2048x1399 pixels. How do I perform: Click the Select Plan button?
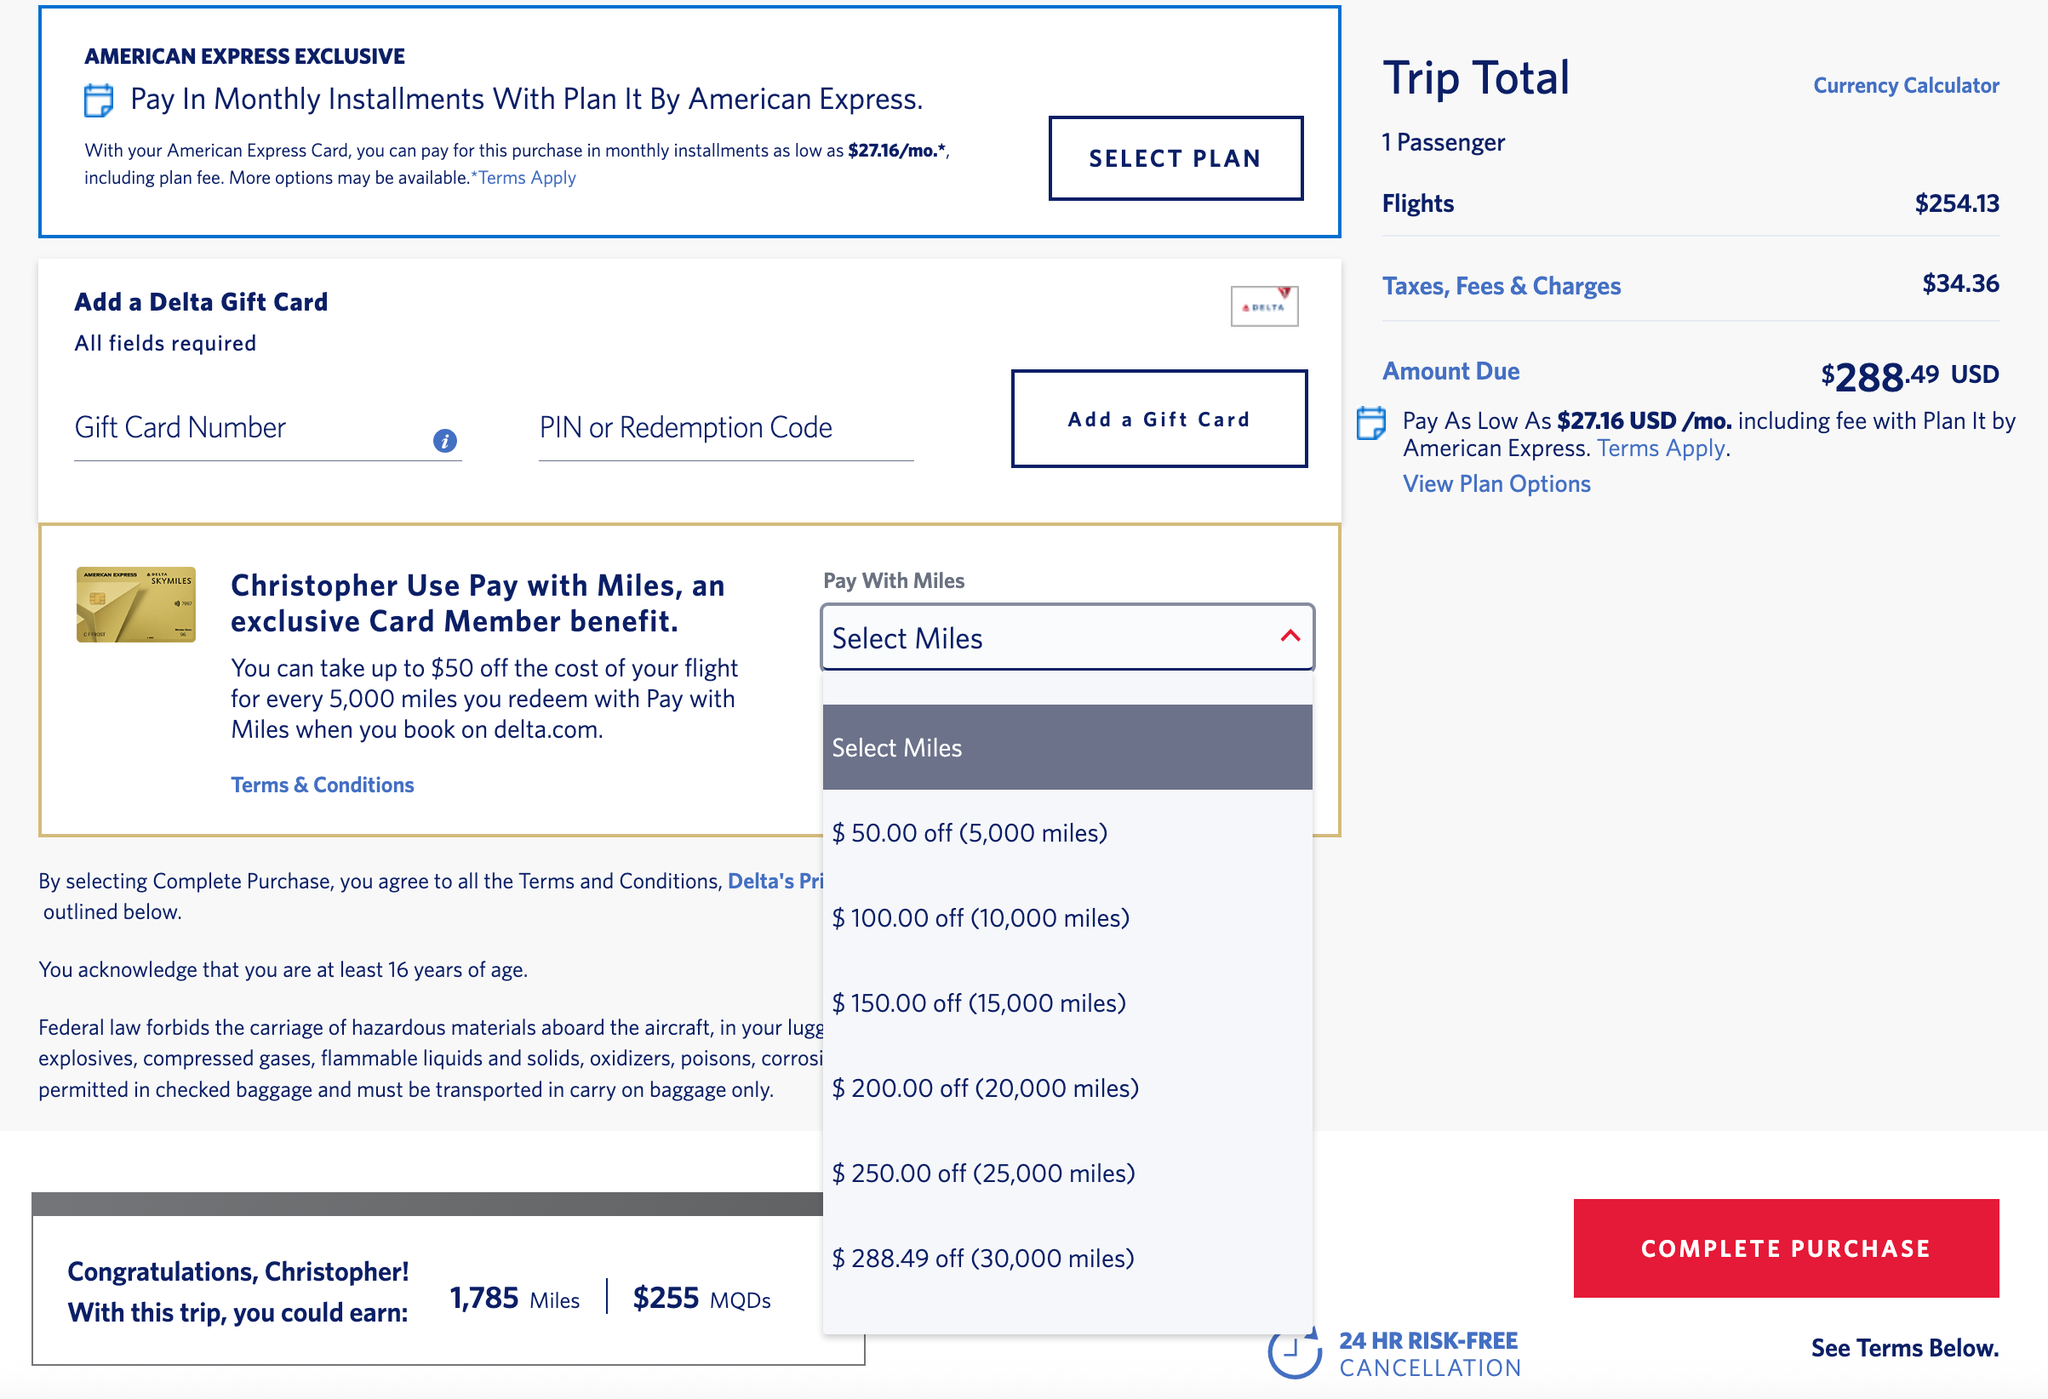click(x=1174, y=158)
